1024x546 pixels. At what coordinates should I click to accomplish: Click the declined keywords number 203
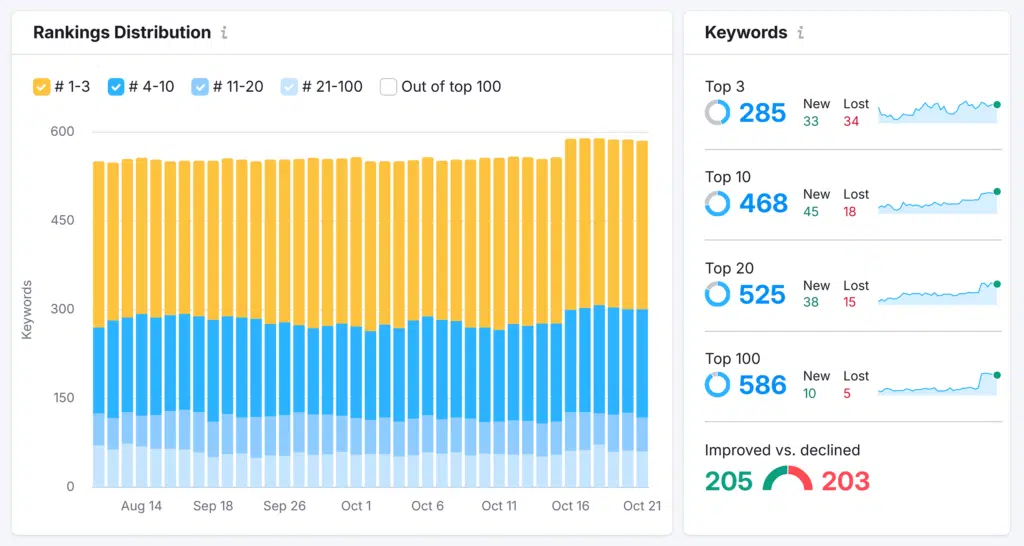pos(846,481)
